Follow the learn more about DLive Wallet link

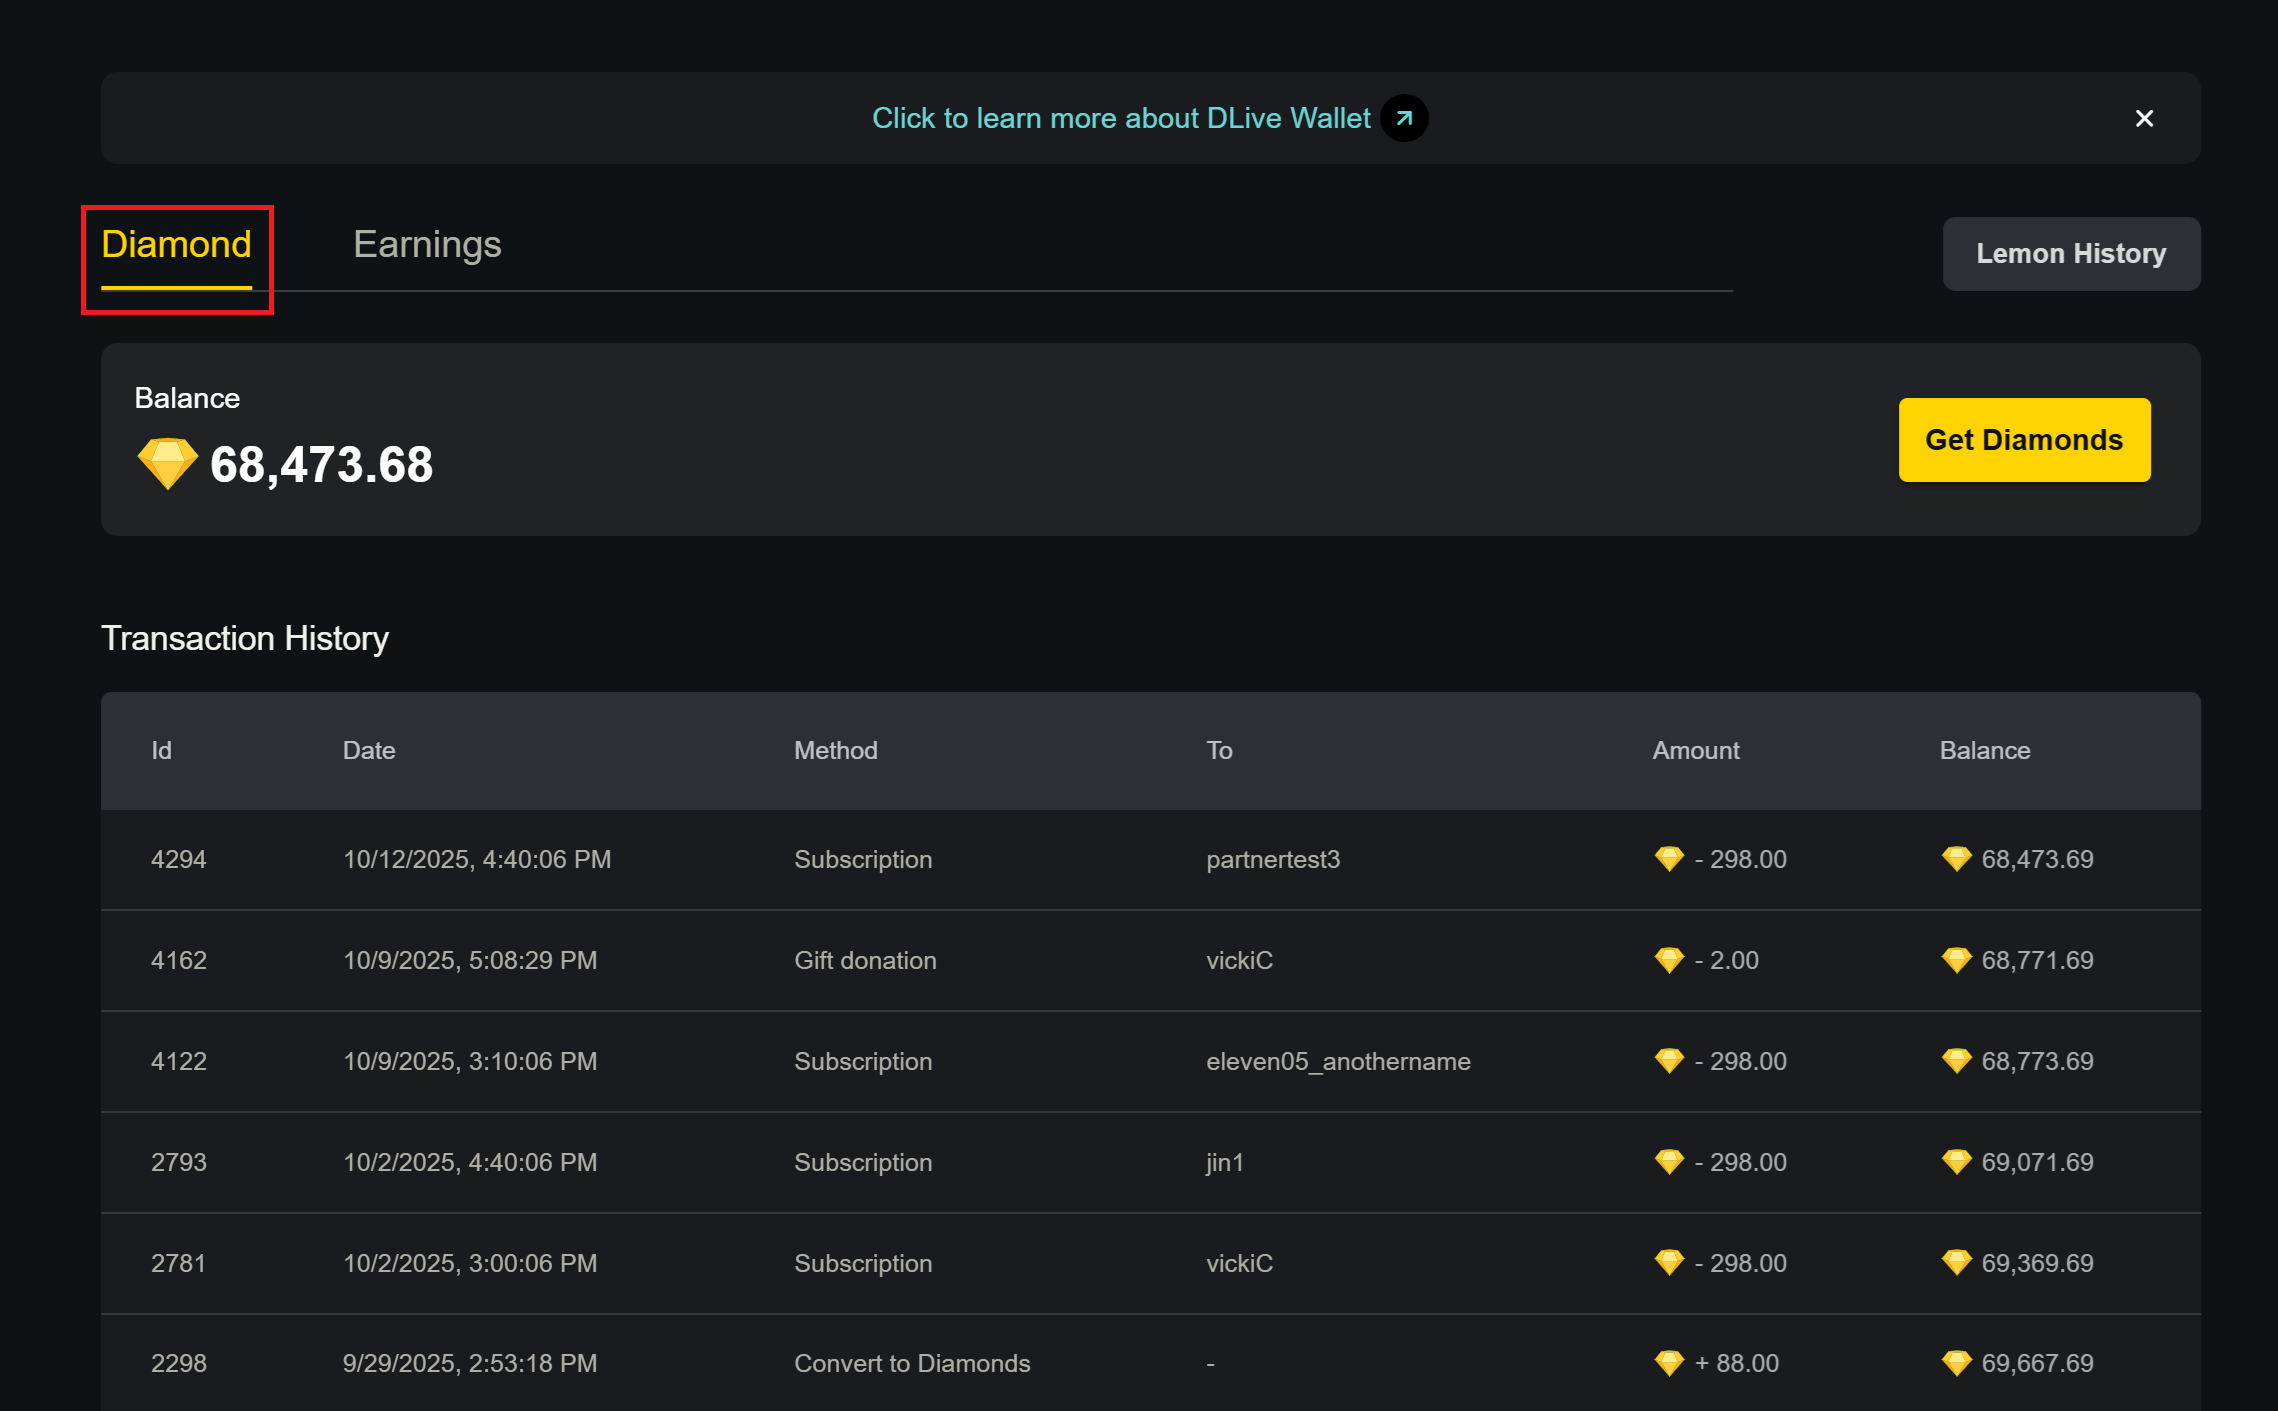[x=1120, y=118]
